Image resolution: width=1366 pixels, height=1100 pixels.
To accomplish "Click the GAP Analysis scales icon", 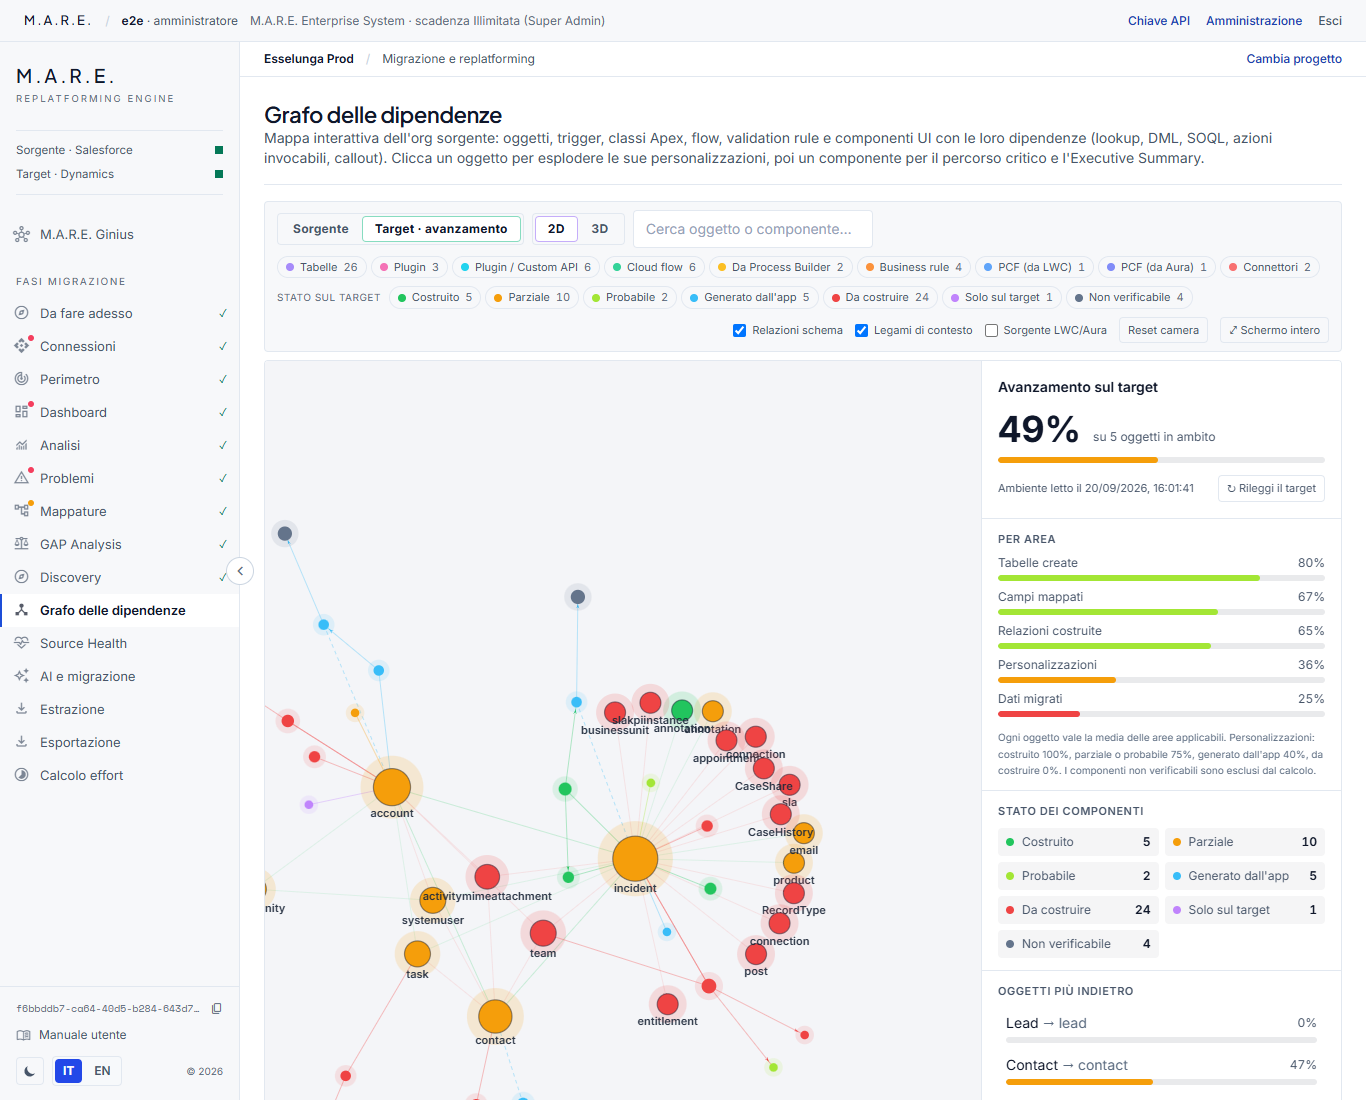I will [21, 544].
